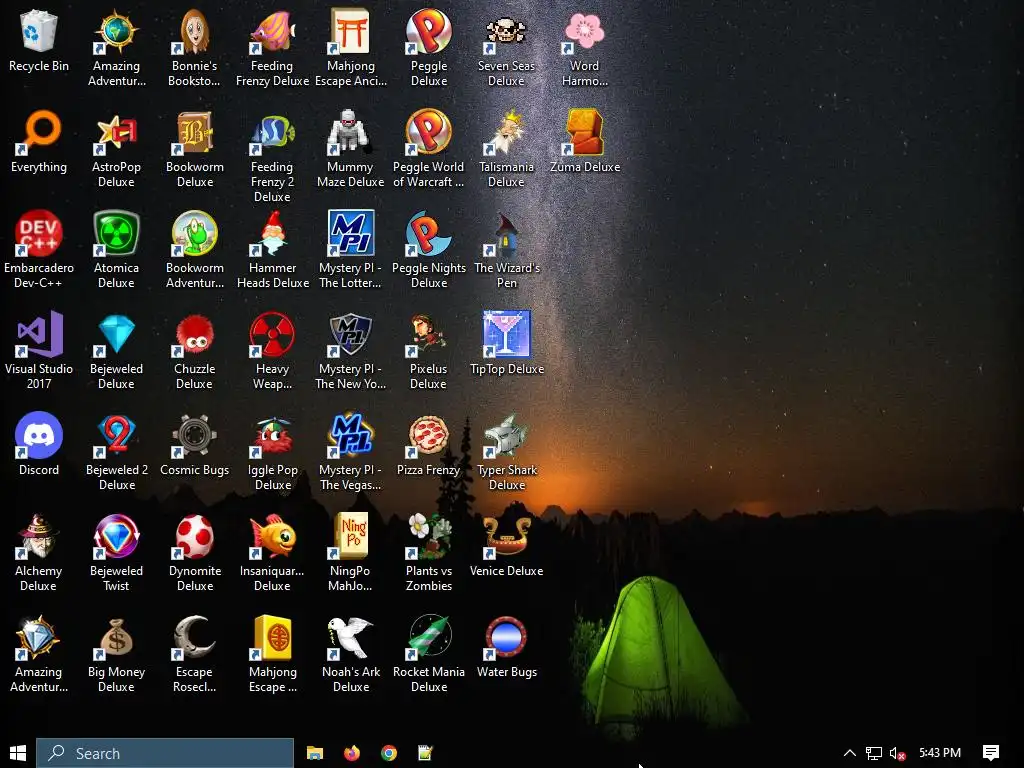Show hidden system tray icons
Screen dimensions: 1024x768
click(850, 753)
